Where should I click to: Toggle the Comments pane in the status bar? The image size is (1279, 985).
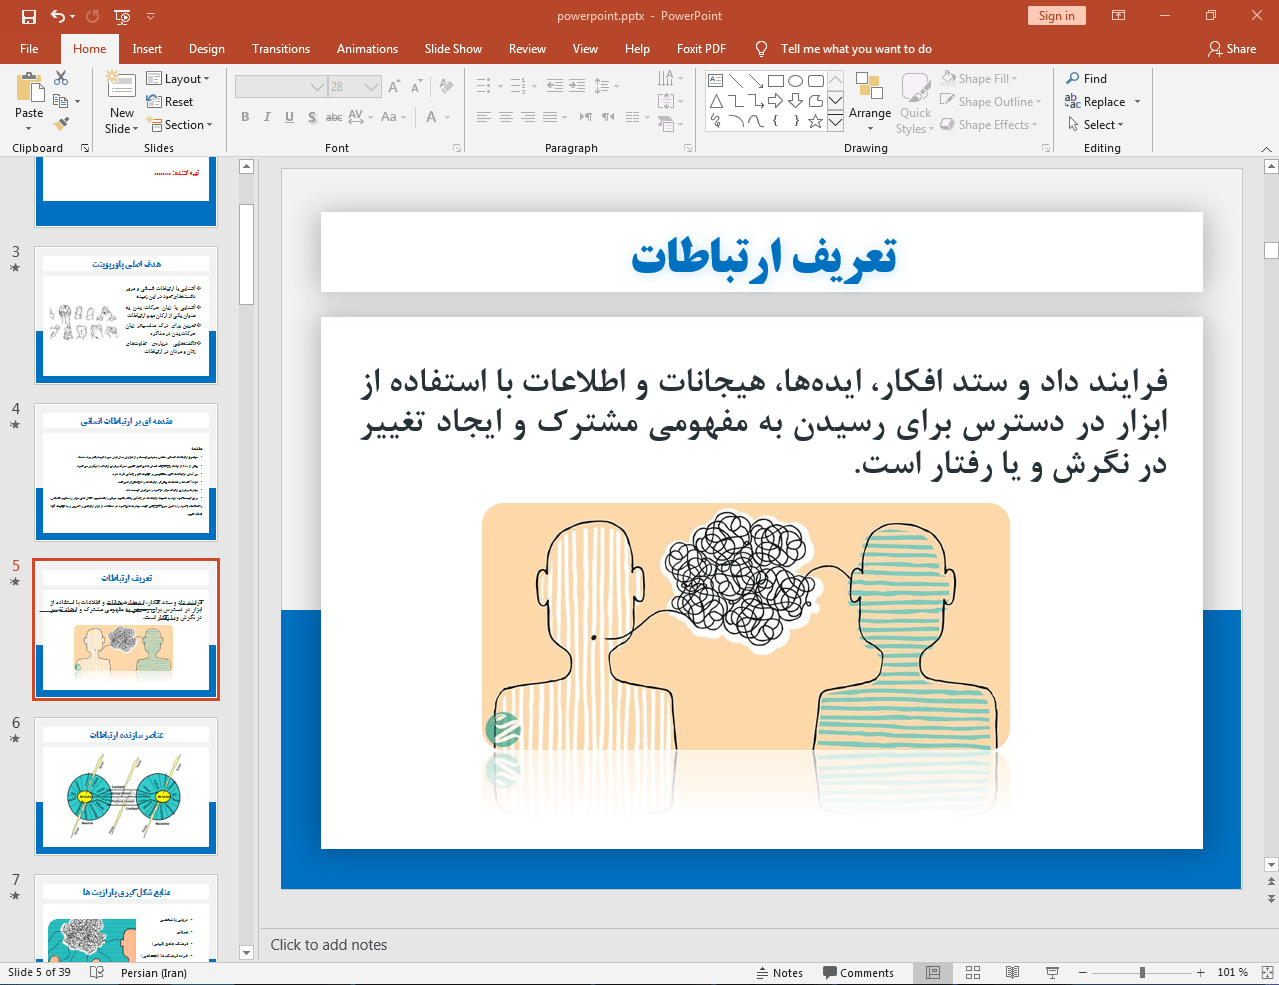pos(858,973)
